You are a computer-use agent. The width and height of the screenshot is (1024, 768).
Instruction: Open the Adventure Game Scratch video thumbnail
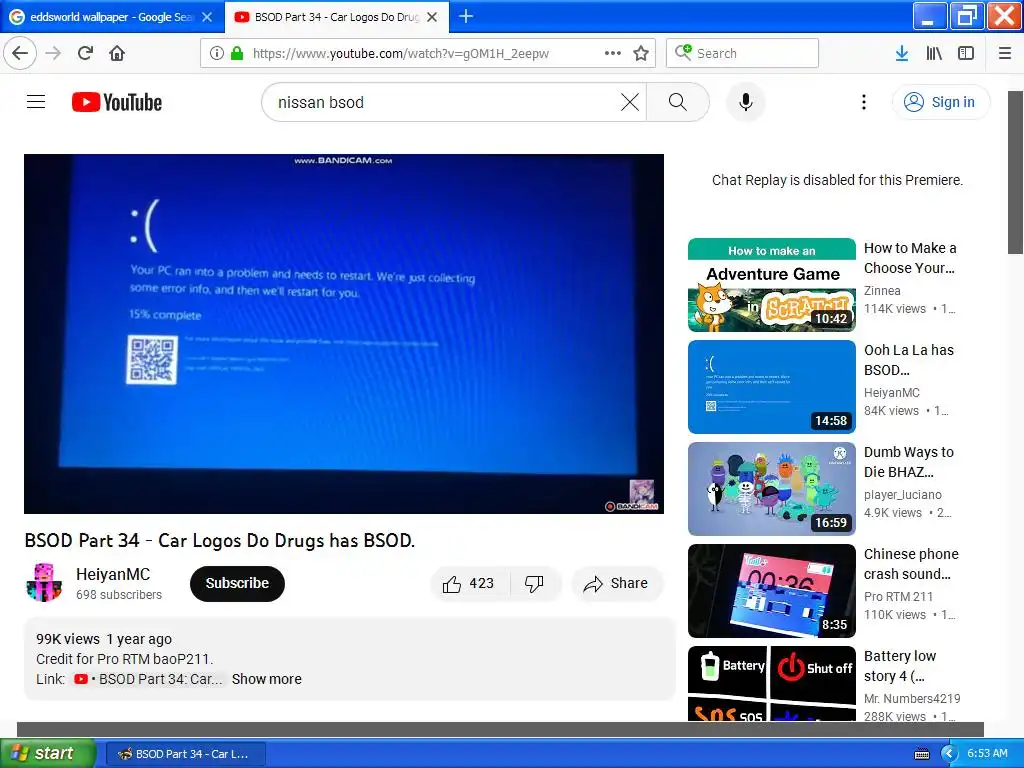pos(771,285)
